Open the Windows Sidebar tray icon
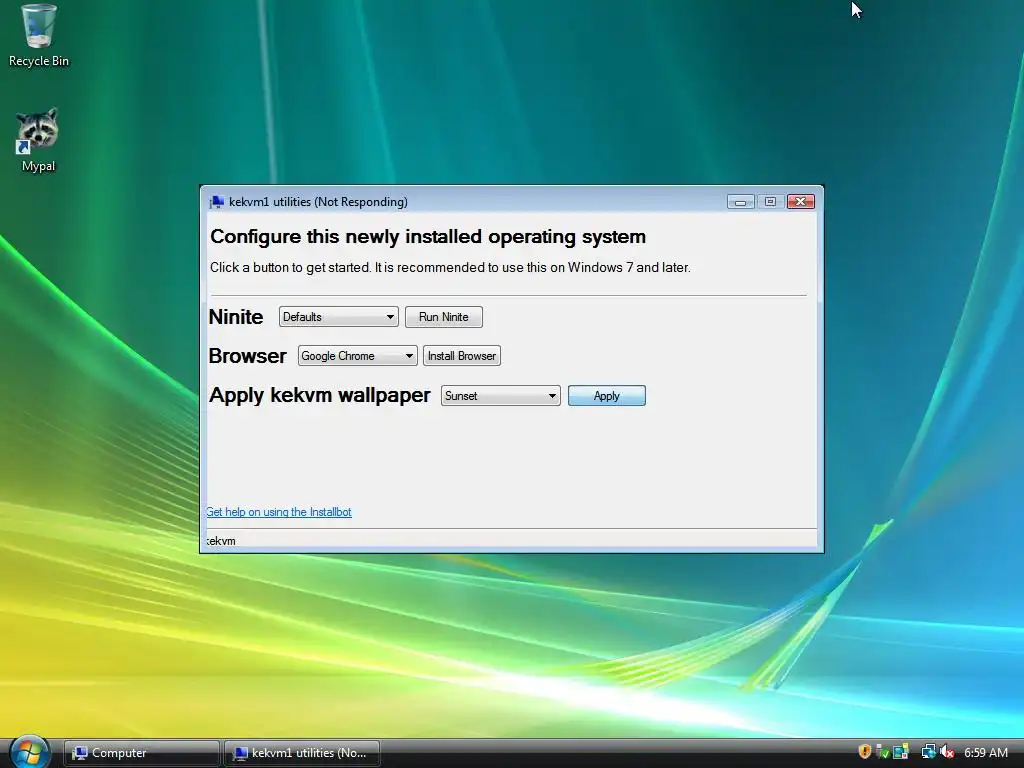 [x=901, y=751]
